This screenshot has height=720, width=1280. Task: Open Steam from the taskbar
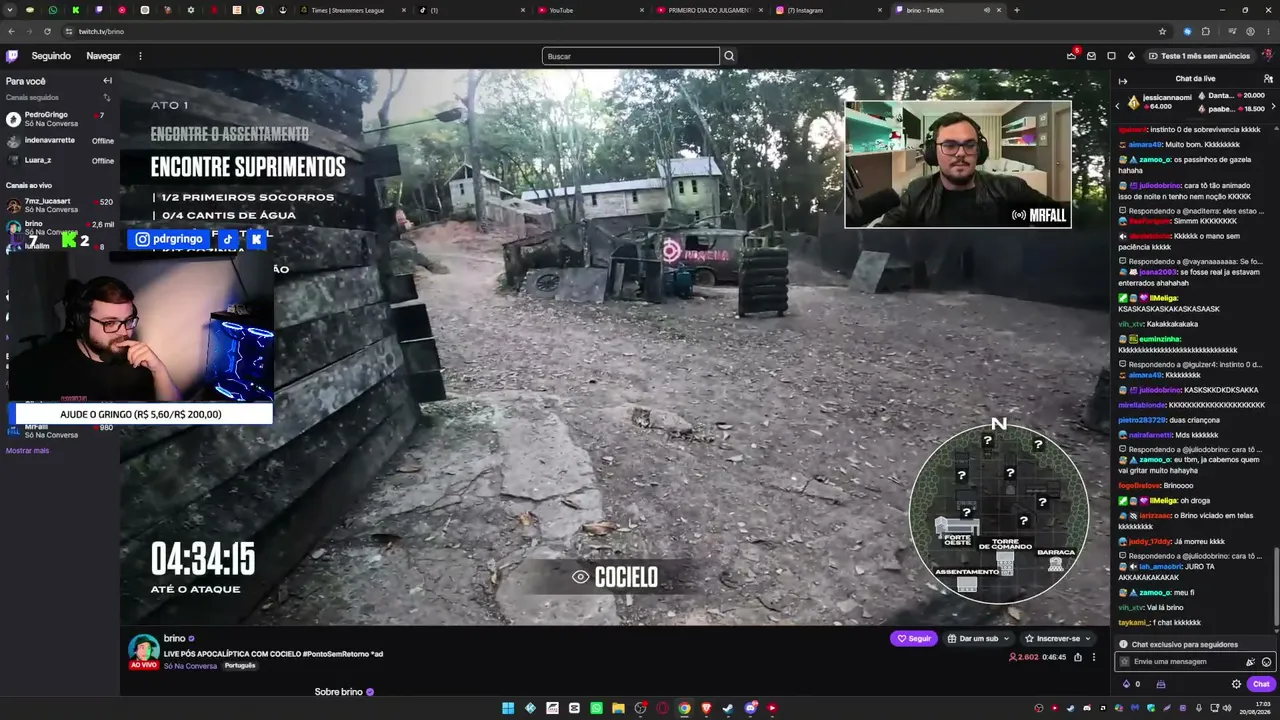[x=728, y=708]
